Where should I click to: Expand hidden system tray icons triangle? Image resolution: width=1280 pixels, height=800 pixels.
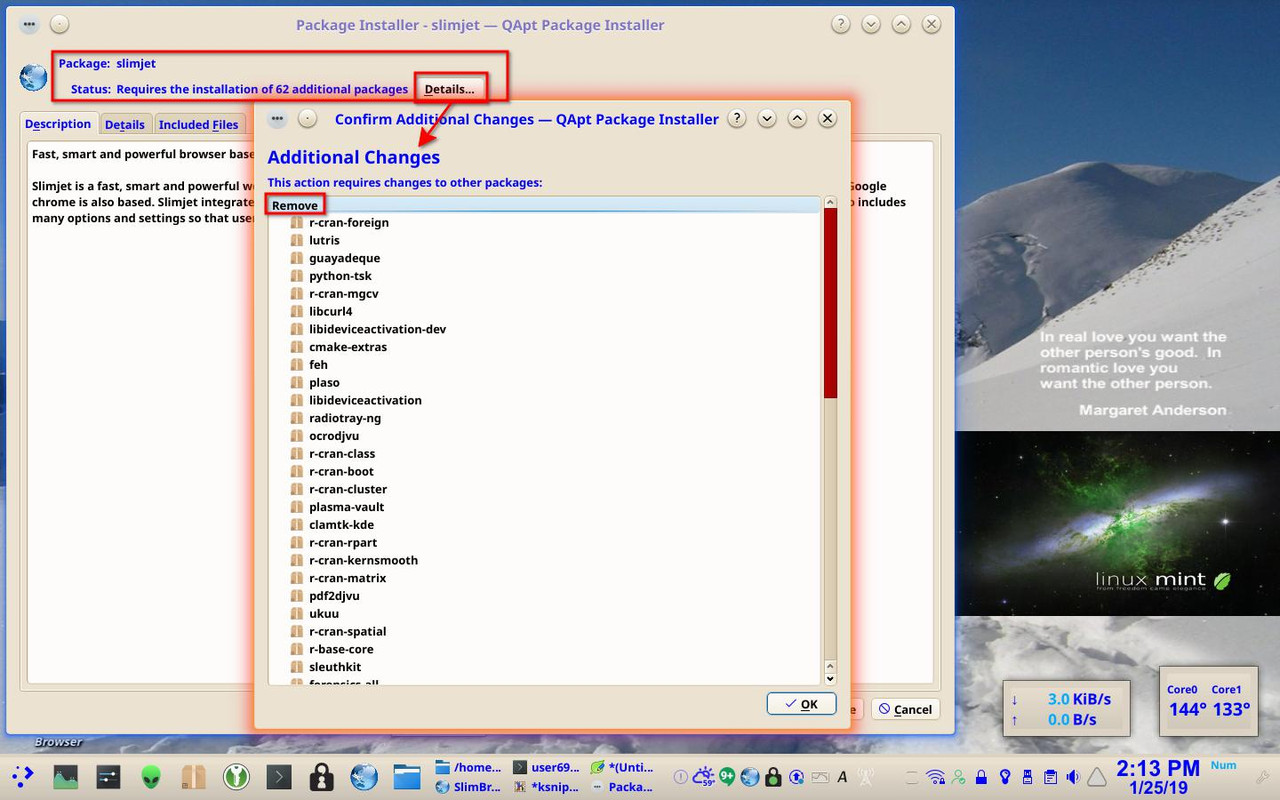click(x=1097, y=777)
